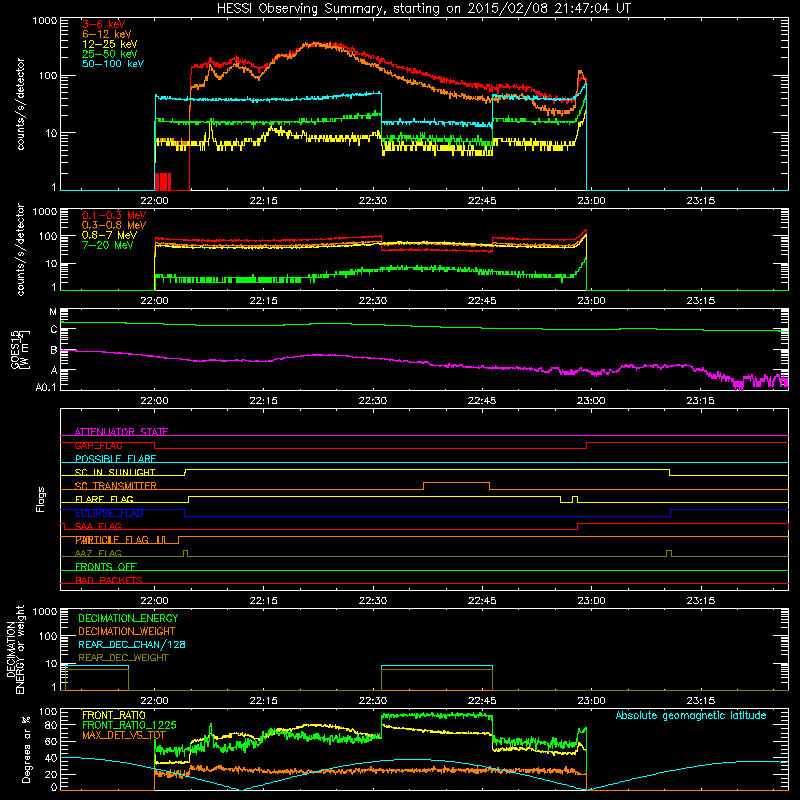This screenshot has height=800, width=800.
Task: Click counts/s/detector axis title of MeV panel
Action: coord(20,250)
